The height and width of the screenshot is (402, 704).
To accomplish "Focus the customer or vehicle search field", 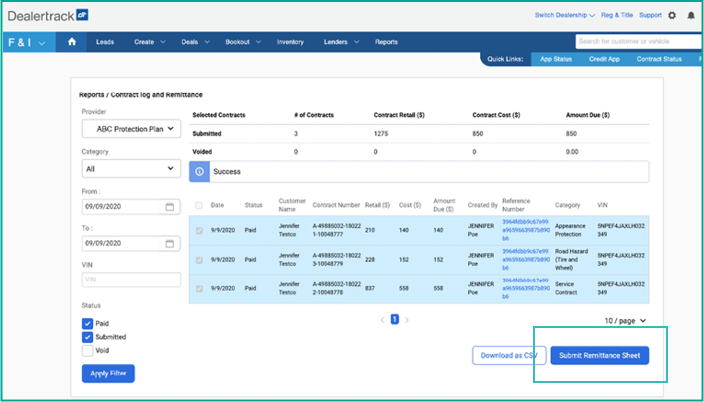I will [639, 41].
